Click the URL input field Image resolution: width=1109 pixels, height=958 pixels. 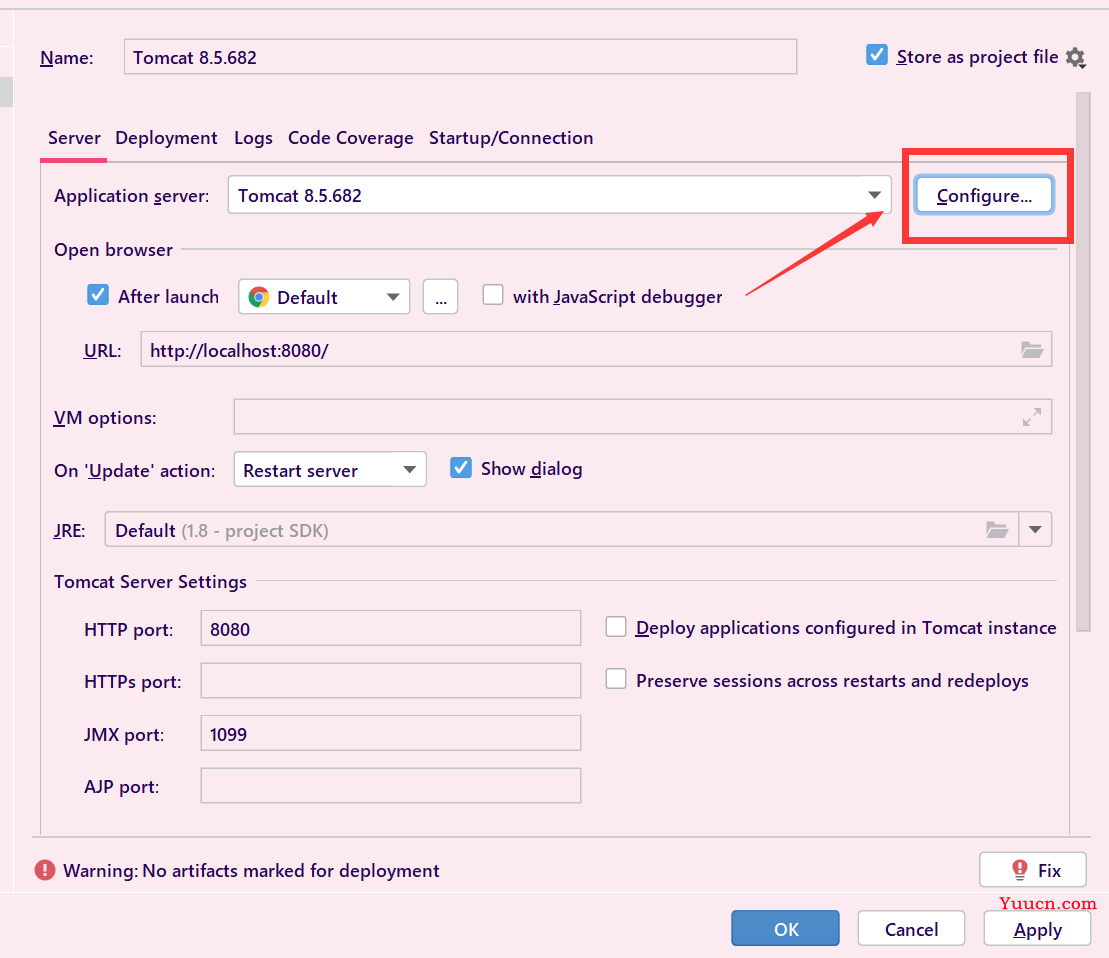click(x=596, y=349)
